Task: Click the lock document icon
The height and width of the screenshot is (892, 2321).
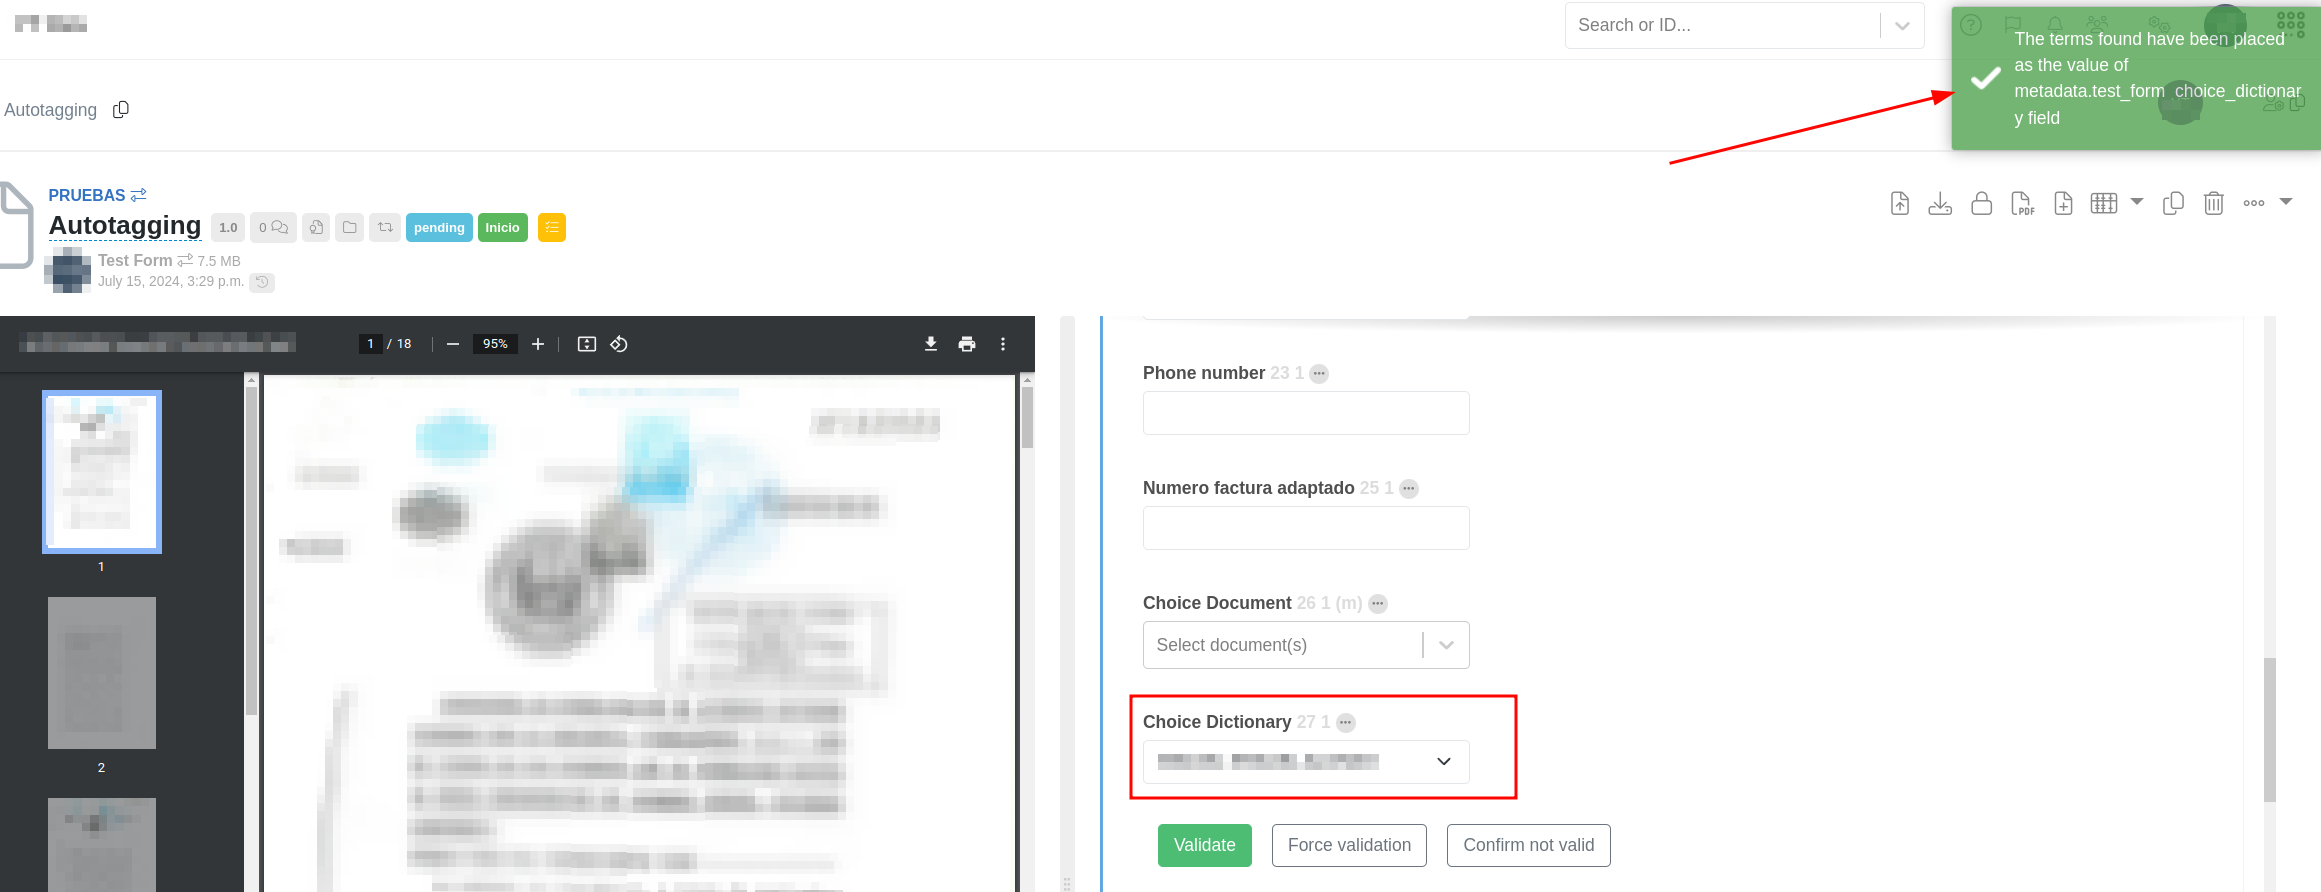Action: coord(1981,203)
